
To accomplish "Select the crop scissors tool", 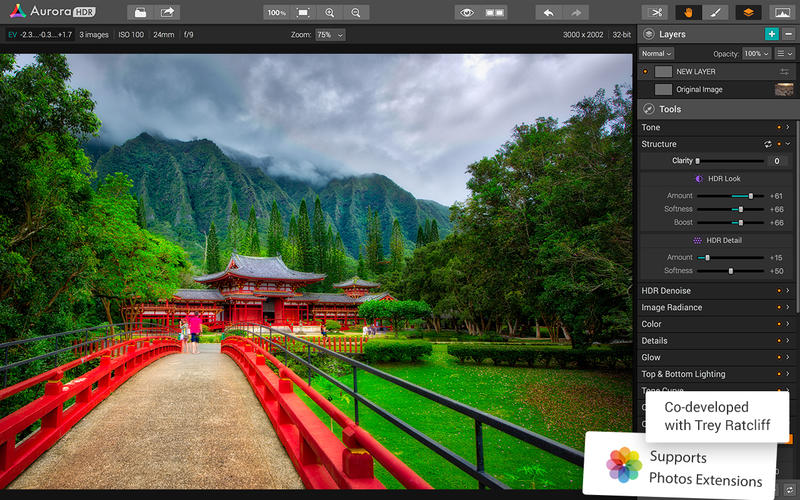I will [x=657, y=12].
